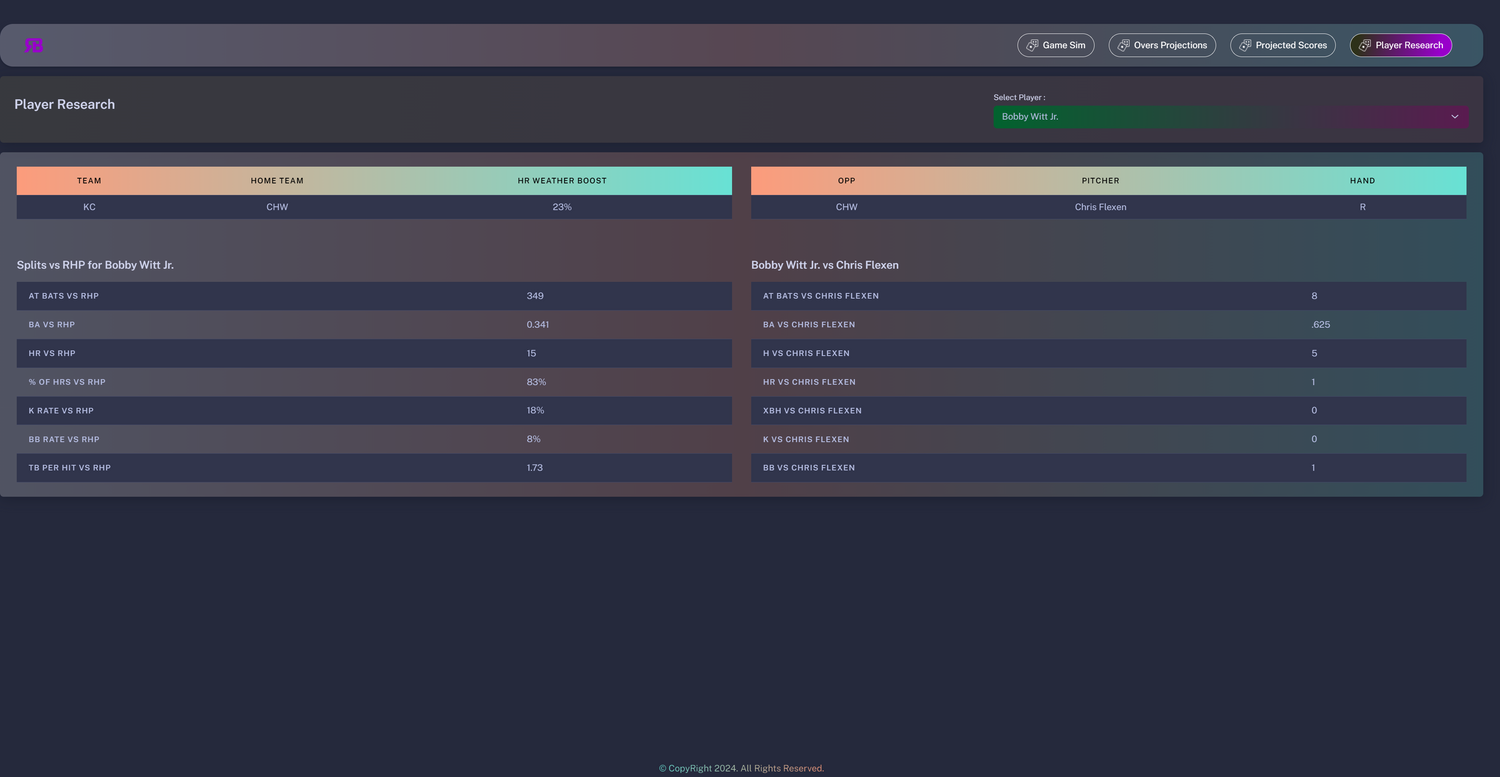Select the HR WEATHER BOOST column header
Image resolution: width=1500 pixels, height=777 pixels.
pyautogui.click(x=562, y=181)
